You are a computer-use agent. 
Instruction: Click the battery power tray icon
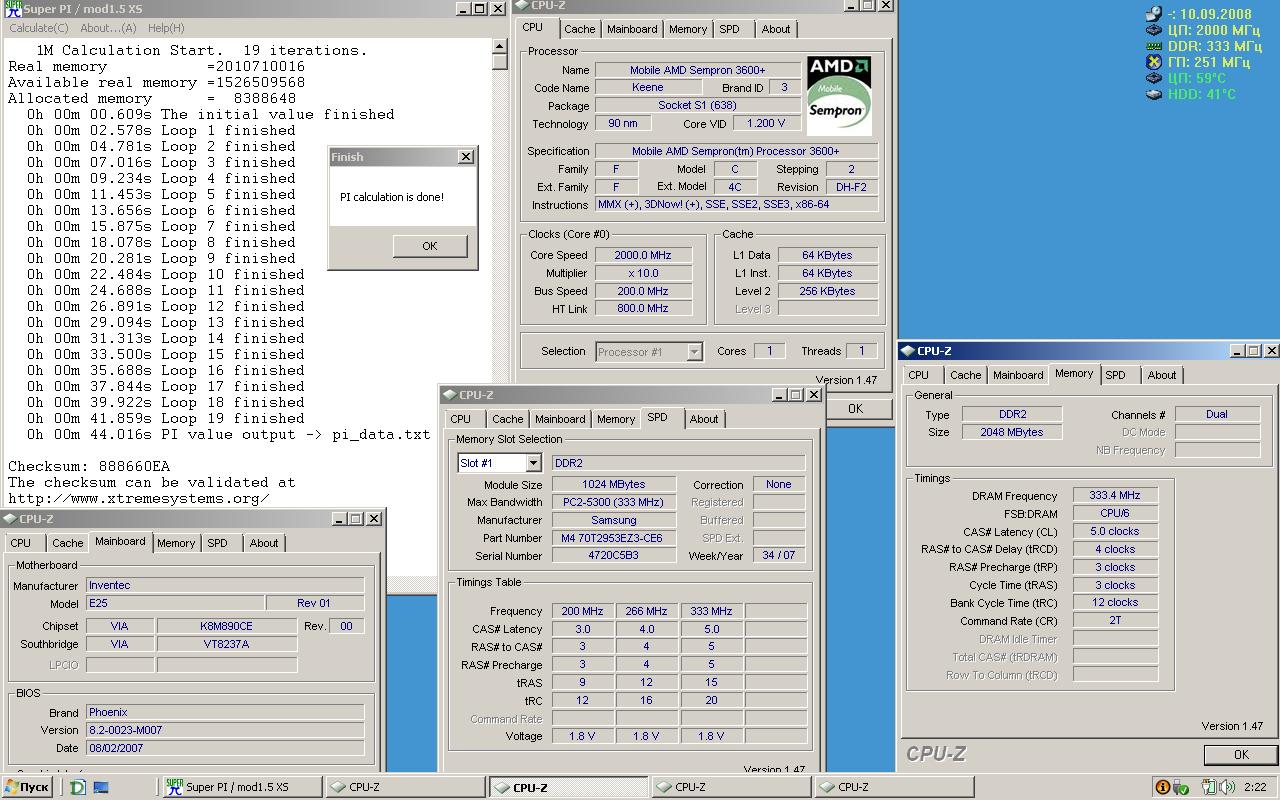1208,787
